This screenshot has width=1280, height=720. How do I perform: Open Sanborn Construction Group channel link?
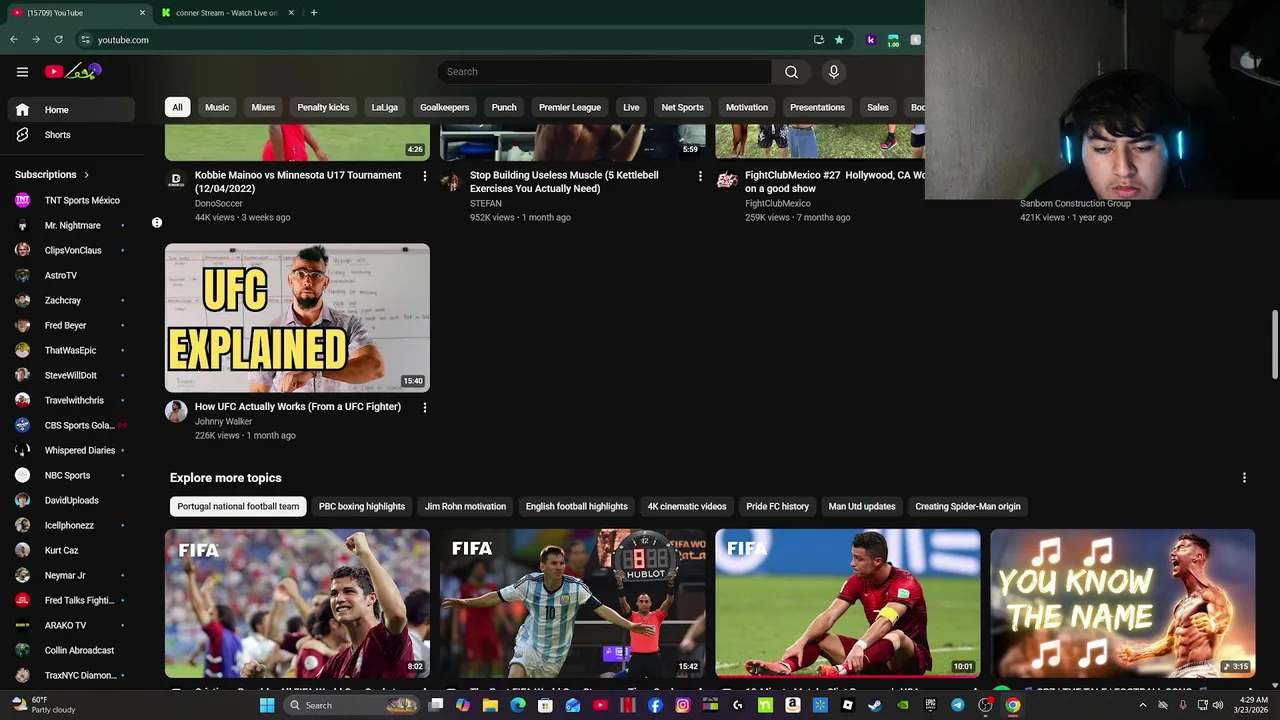1075,203
